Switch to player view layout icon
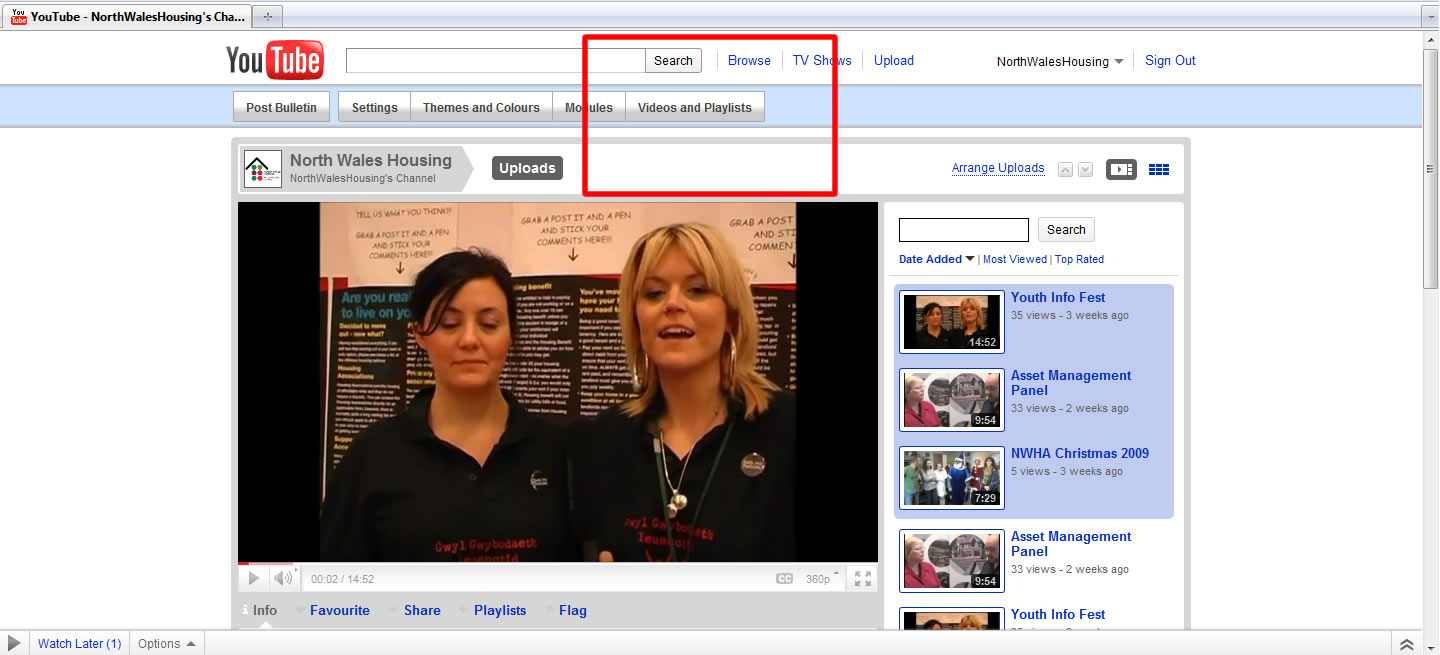1440x655 pixels. coord(1121,169)
